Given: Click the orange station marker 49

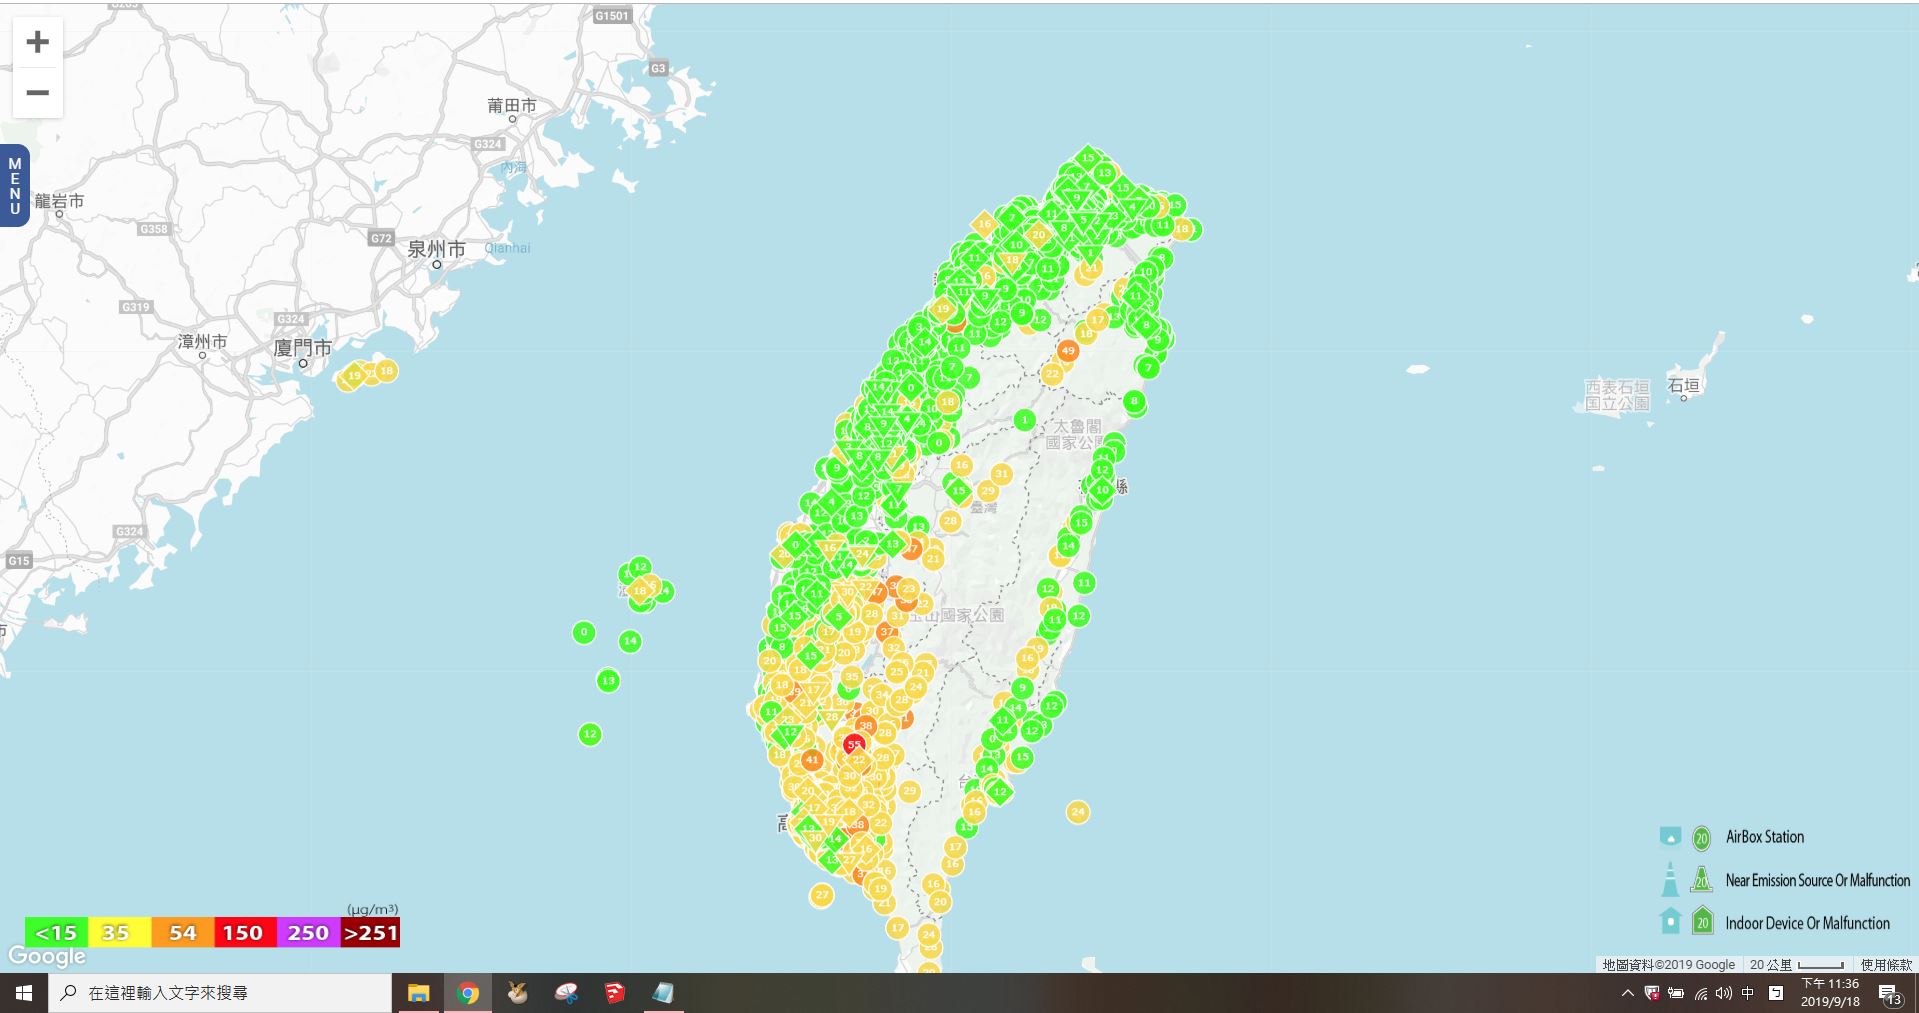Looking at the screenshot, I should coord(1068,351).
